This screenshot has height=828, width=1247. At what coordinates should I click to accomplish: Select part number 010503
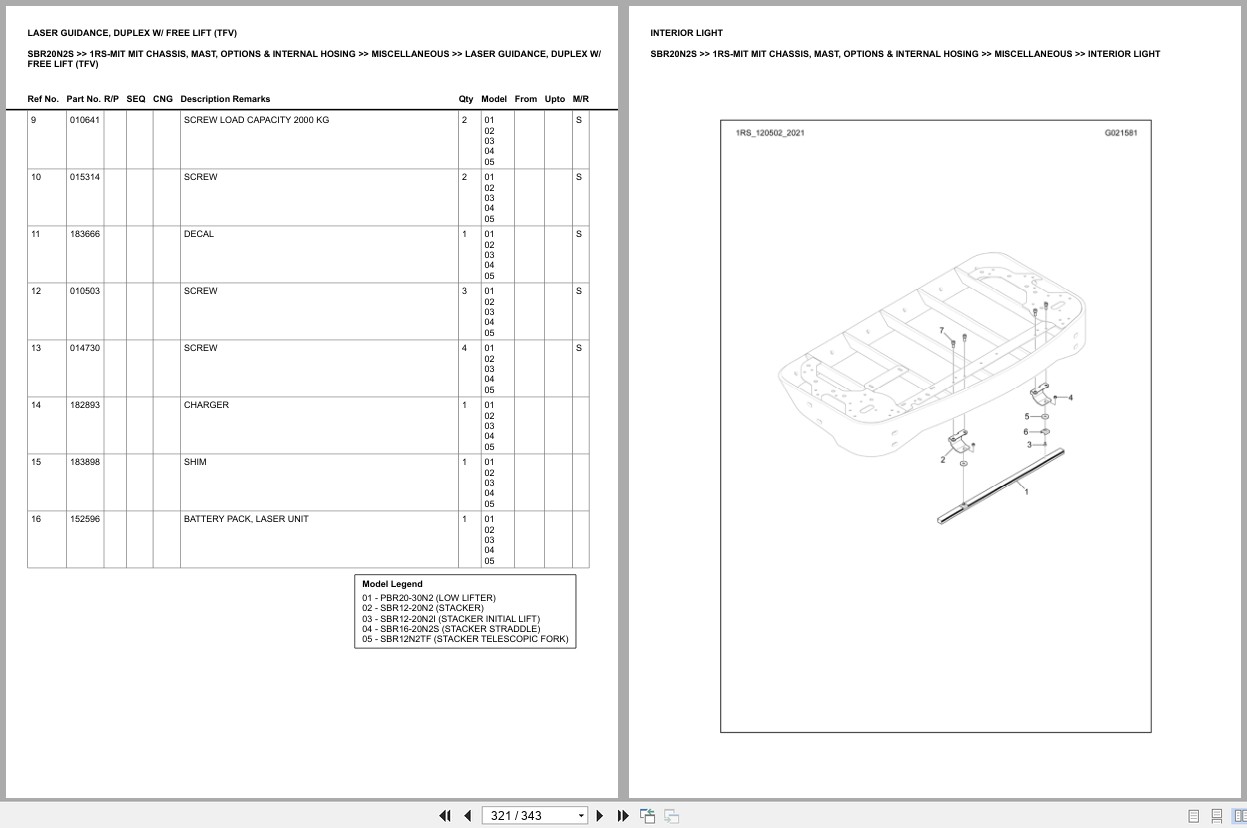85,291
